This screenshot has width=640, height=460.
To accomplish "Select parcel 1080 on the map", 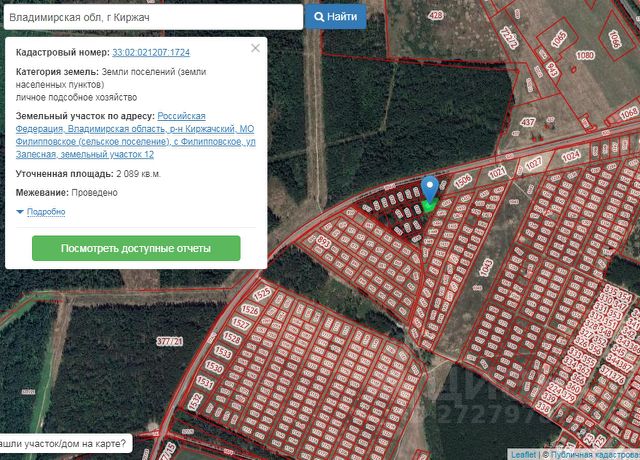I will point(586,56).
